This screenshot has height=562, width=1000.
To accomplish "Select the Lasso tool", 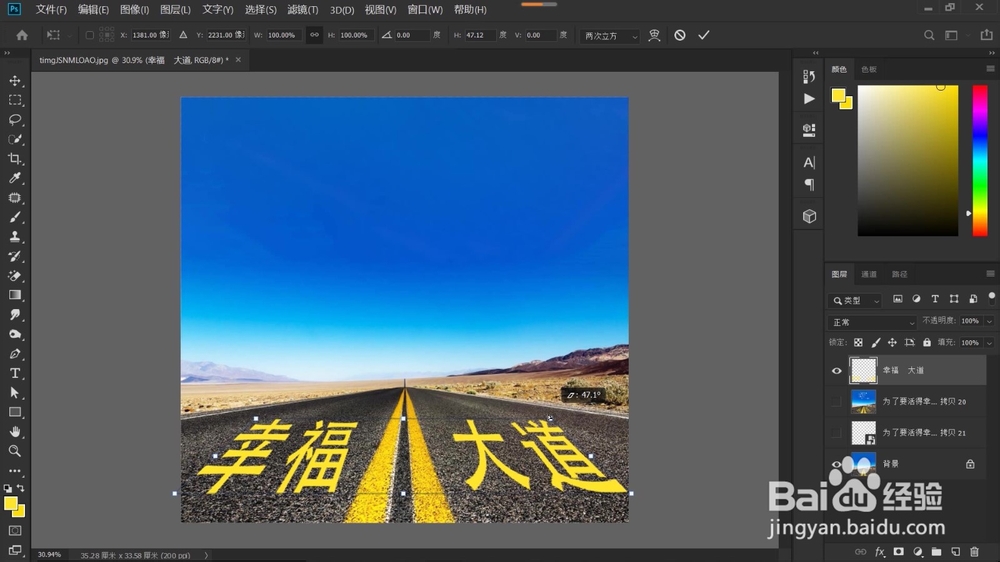I will pyautogui.click(x=15, y=120).
